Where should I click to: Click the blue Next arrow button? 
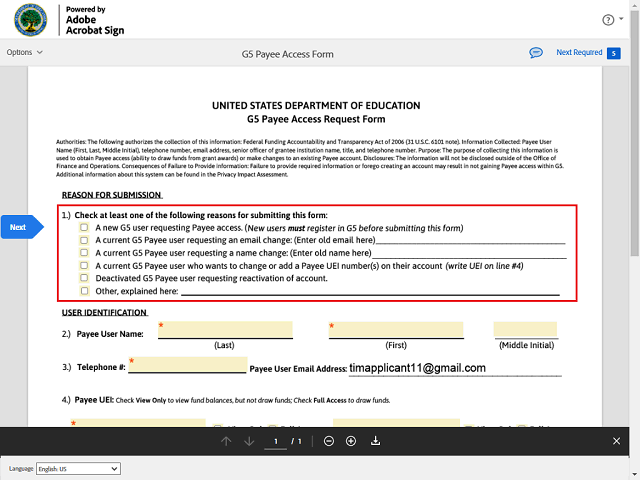21,227
